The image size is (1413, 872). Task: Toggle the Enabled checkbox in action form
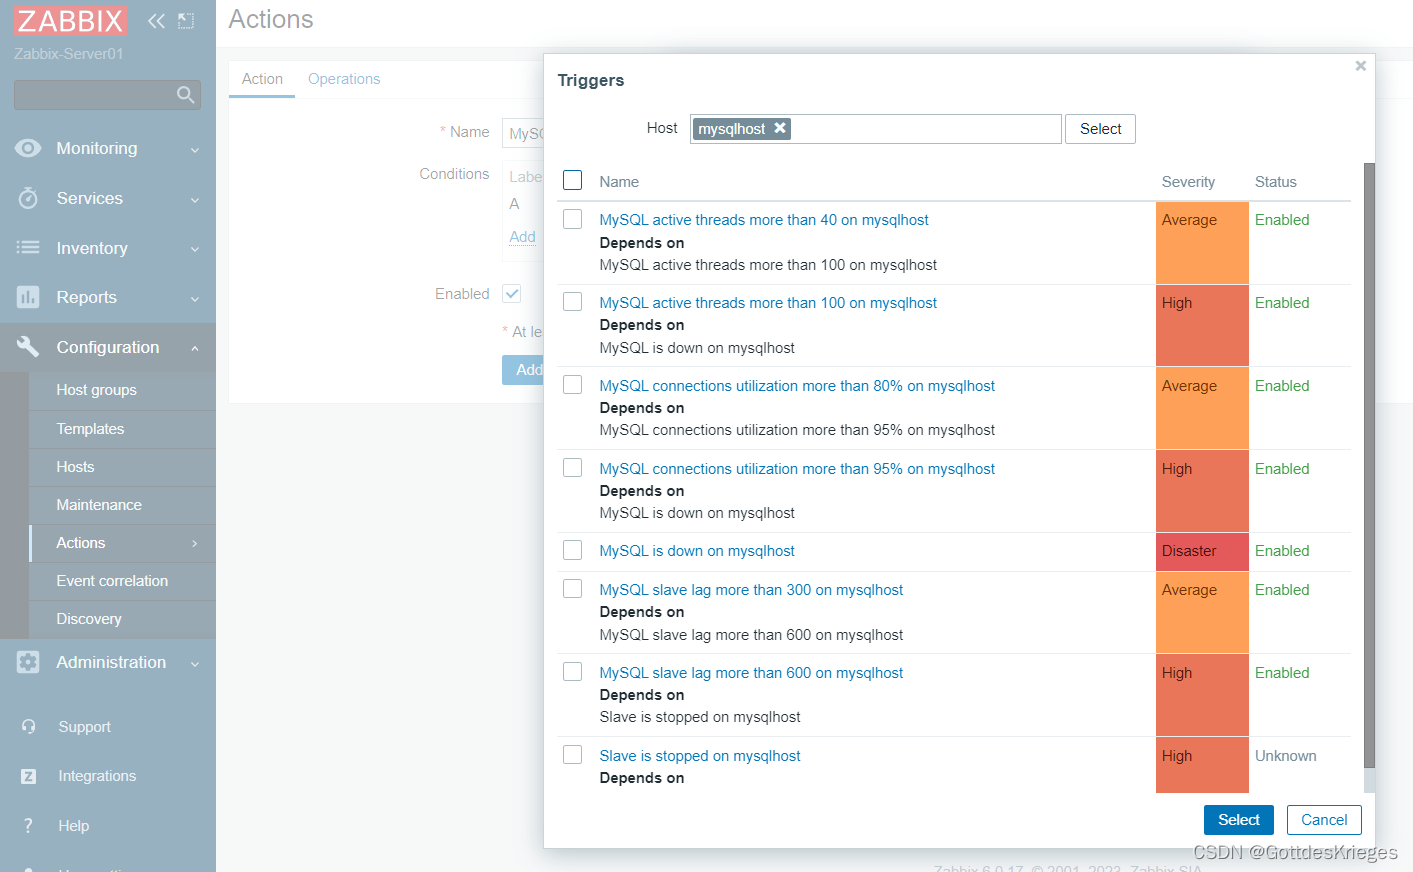coord(512,293)
